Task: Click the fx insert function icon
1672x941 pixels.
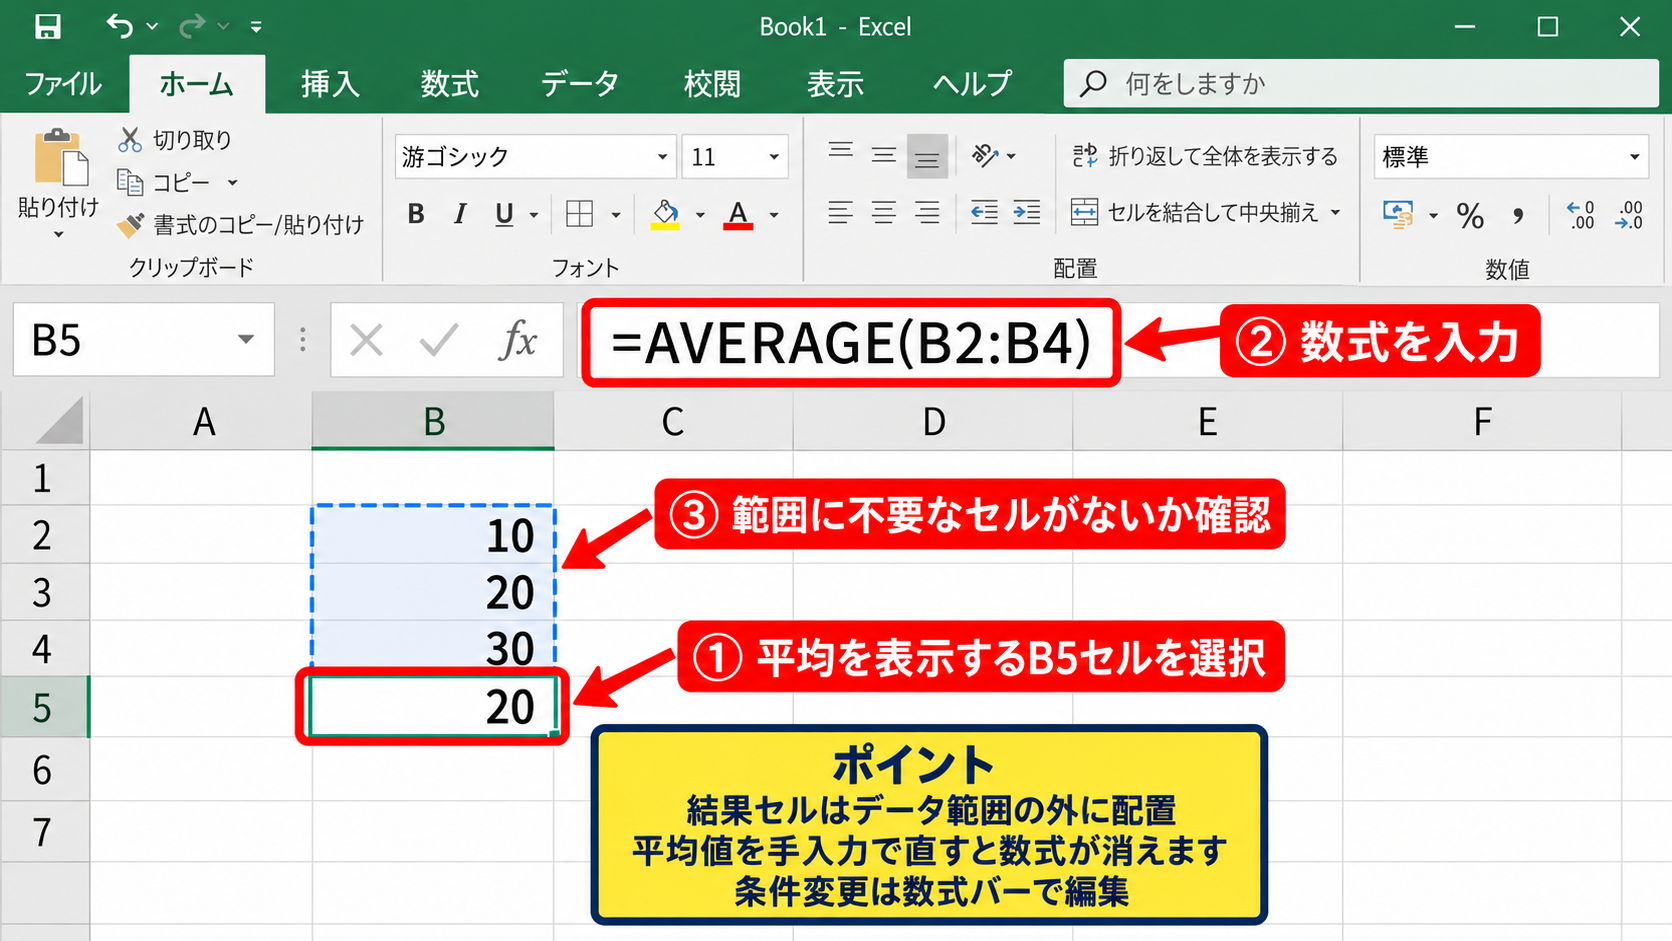Action: [x=518, y=340]
